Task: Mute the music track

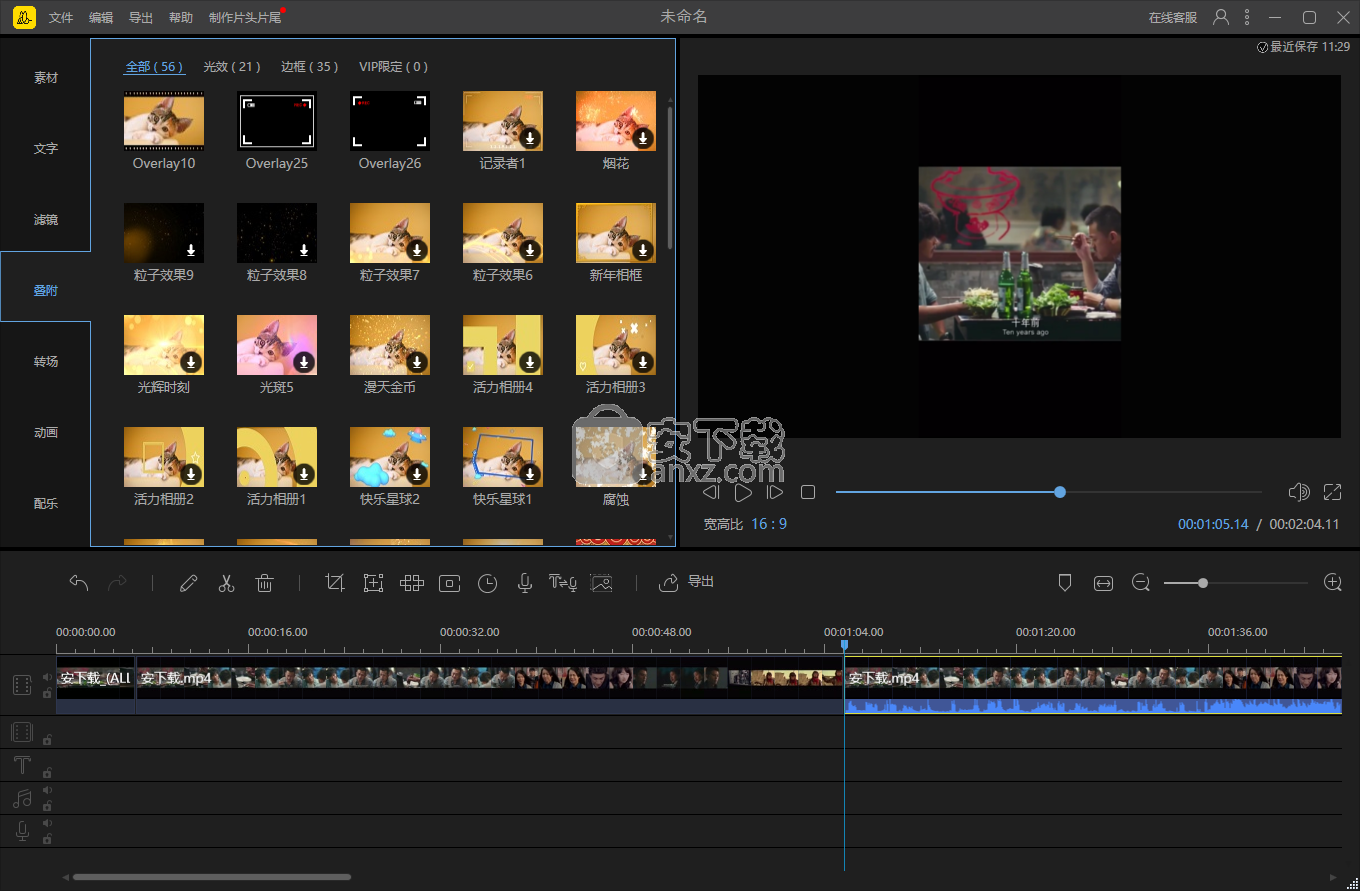Action: point(46,790)
